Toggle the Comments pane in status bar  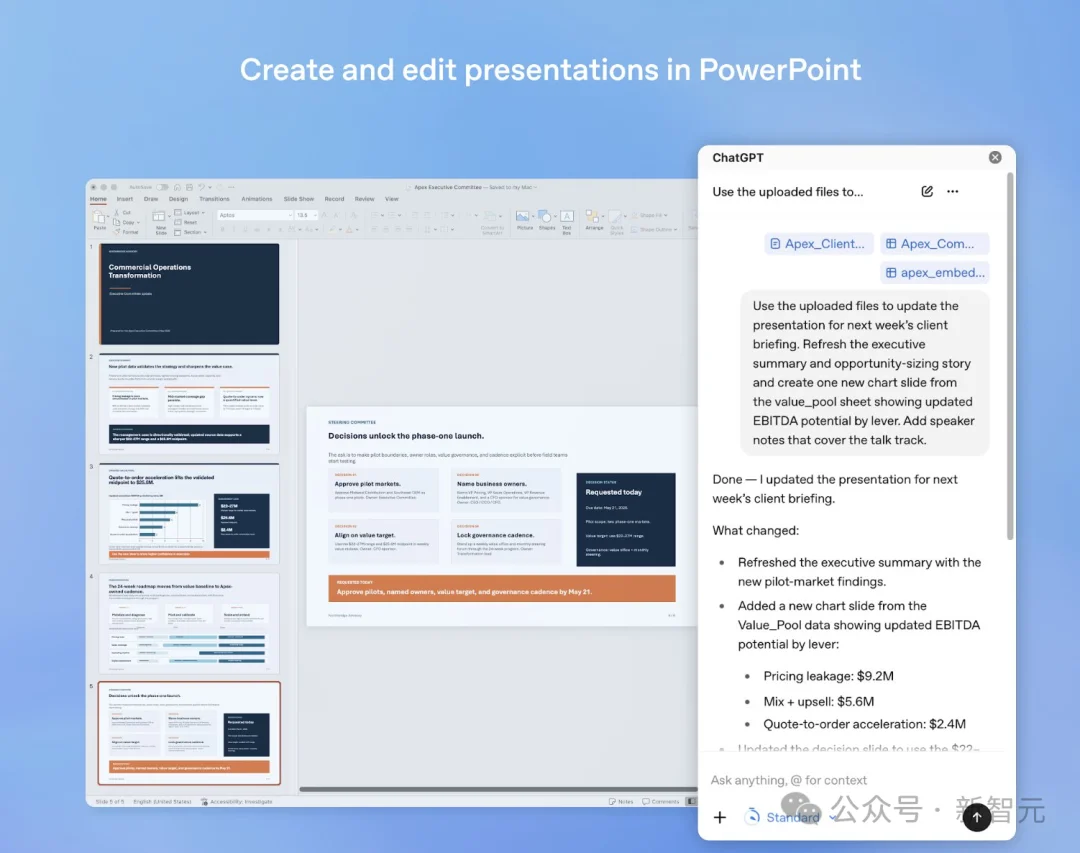pos(661,801)
